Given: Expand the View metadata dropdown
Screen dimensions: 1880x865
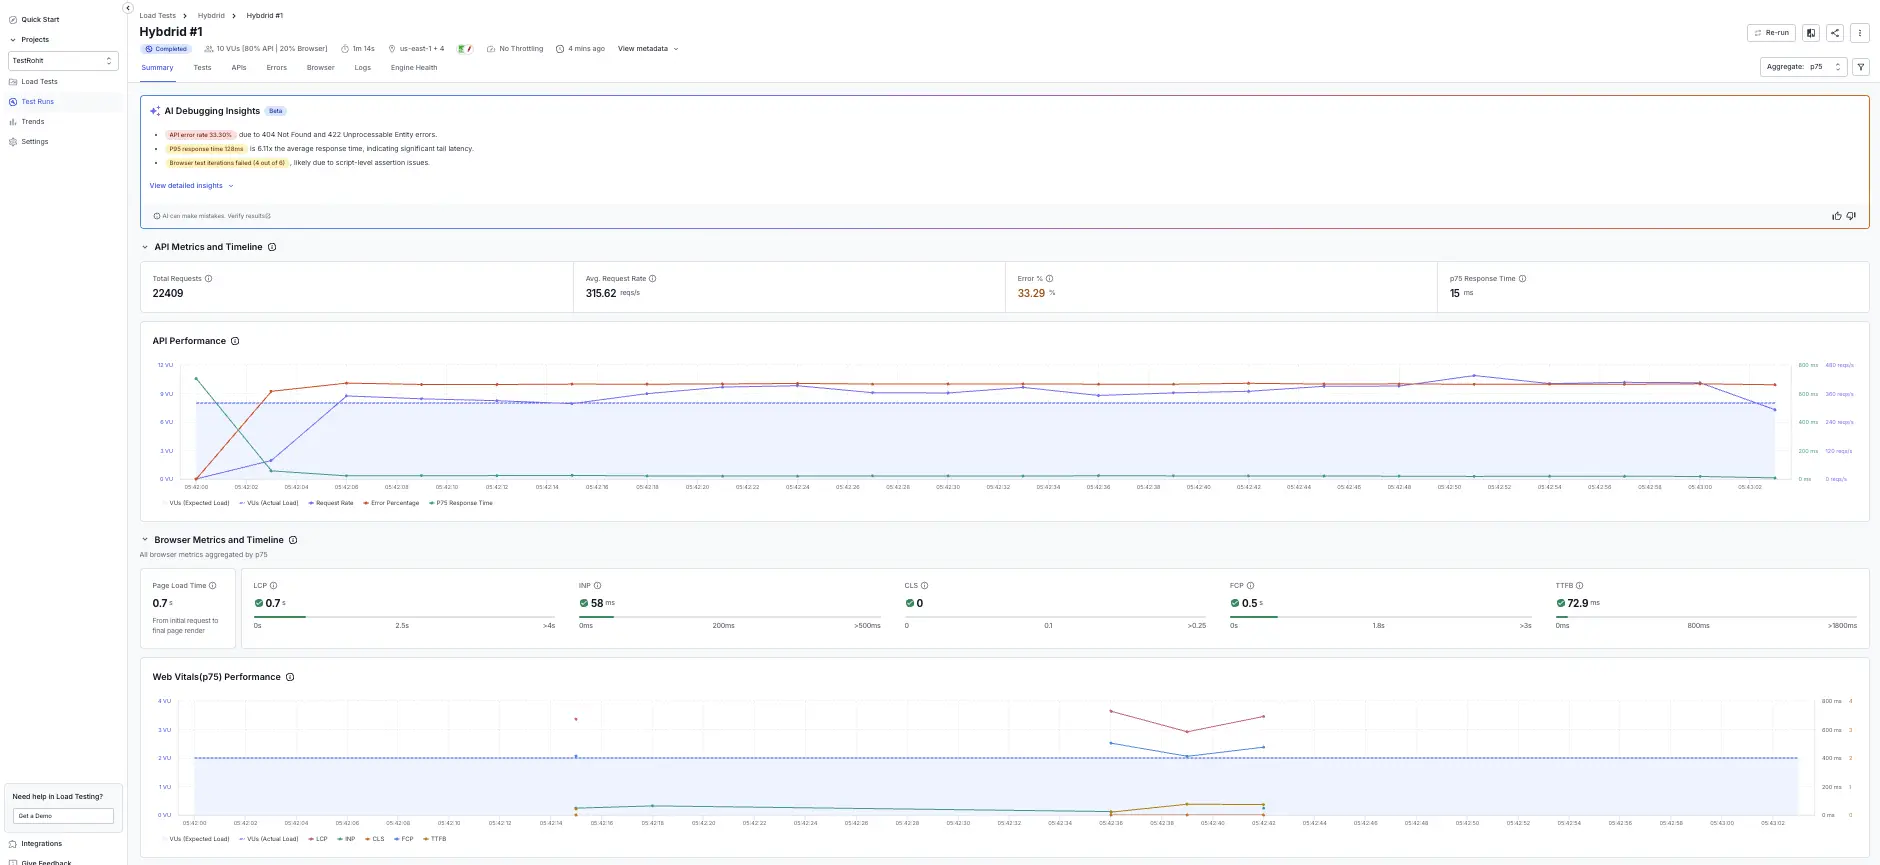Looking at the screenshot, I should tap(648, 49).
